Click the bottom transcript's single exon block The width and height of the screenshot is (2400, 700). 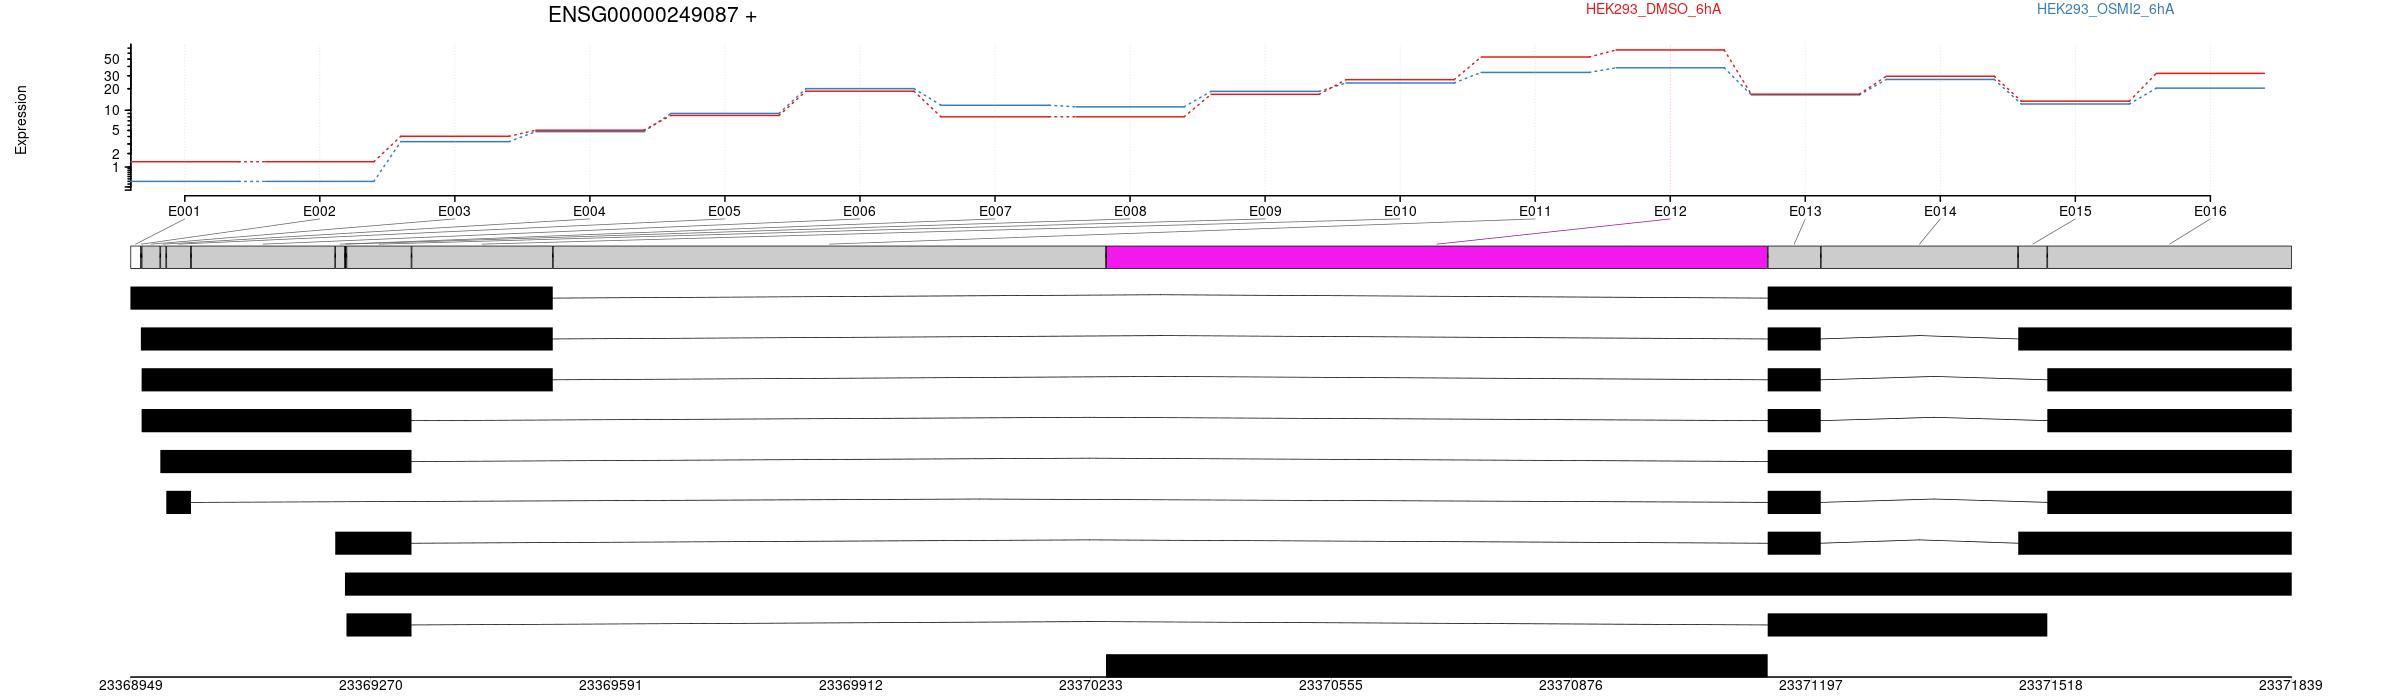[1437, 665]
